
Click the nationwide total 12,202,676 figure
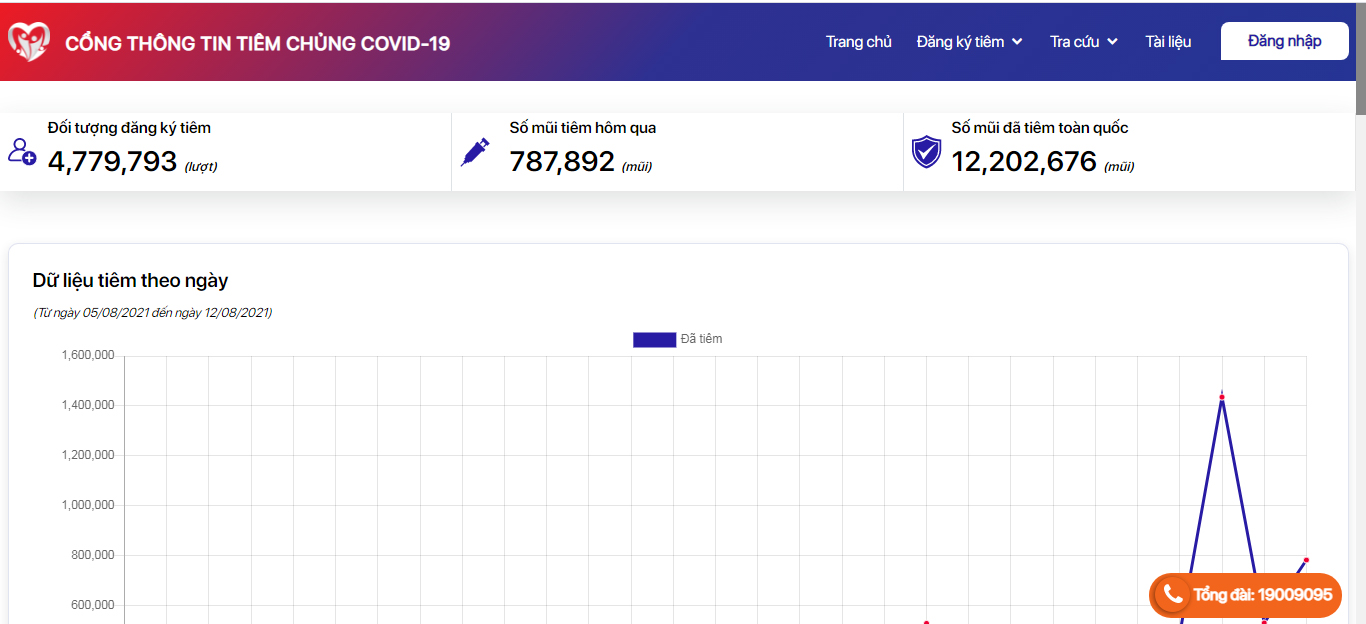(x=1023, y=162)
